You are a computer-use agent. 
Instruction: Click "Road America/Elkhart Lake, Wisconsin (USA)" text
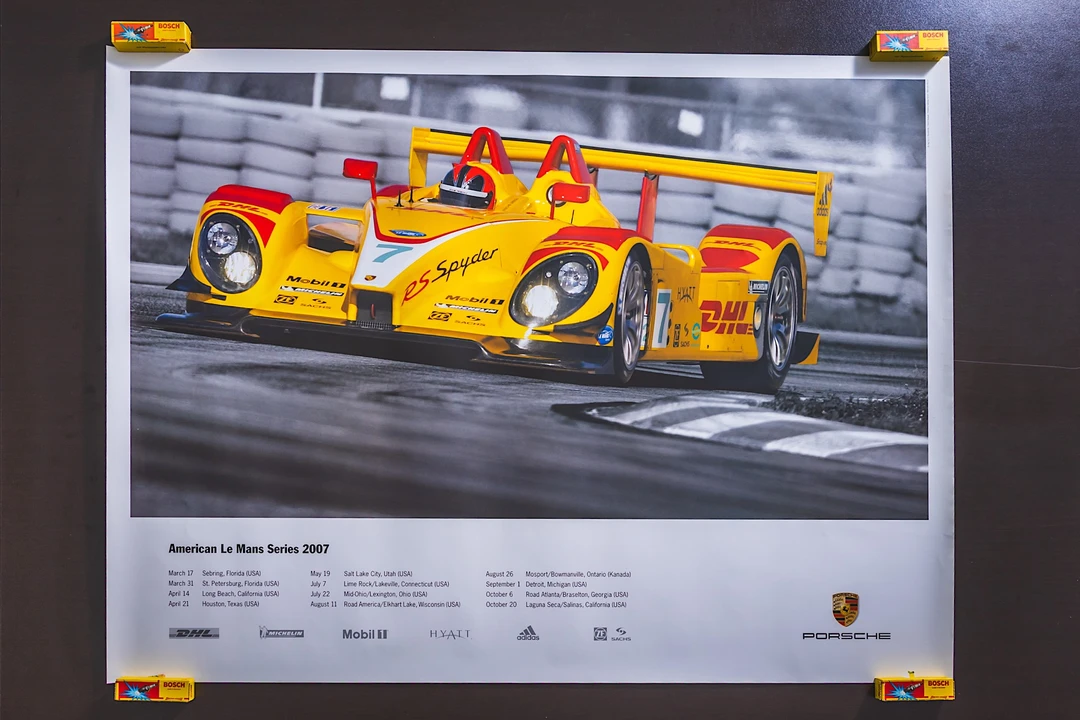pyautogui.click(x=402, y=604)
